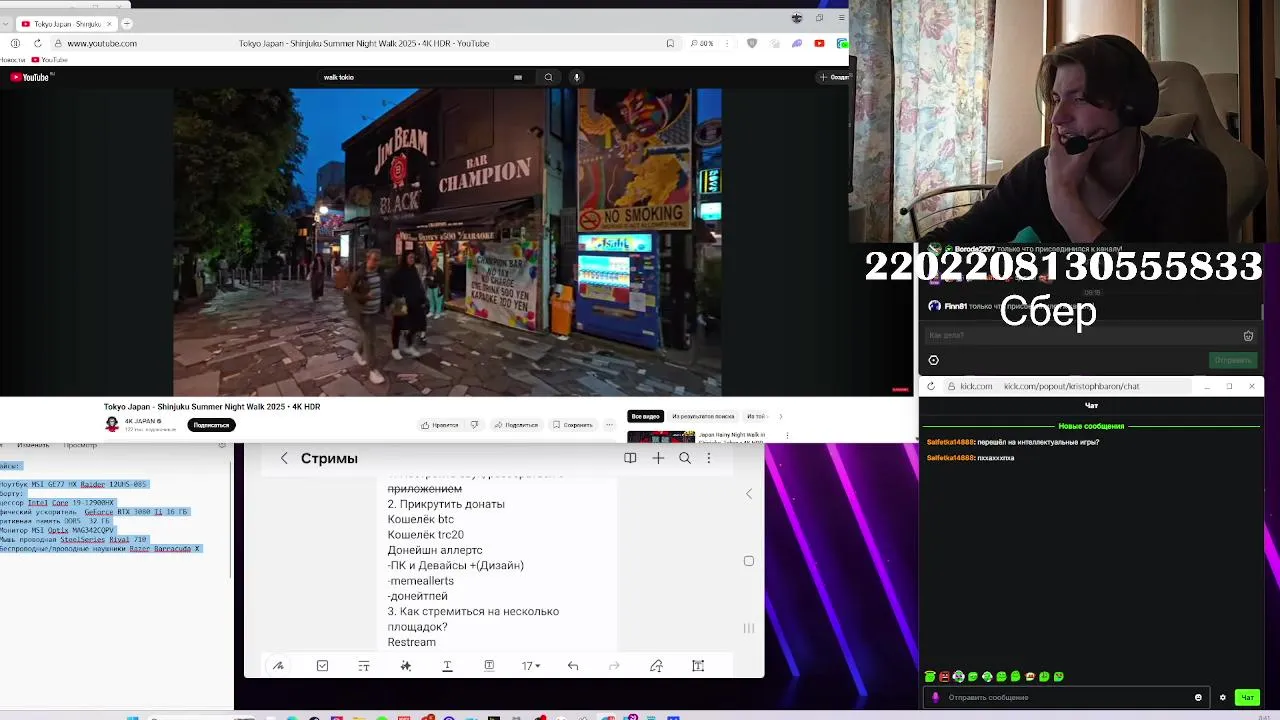The height and width of the screenshot is (720, 1280).
Task: Open the YouTube bookmark in bookmarks bar
Action: tap(49, 60)
